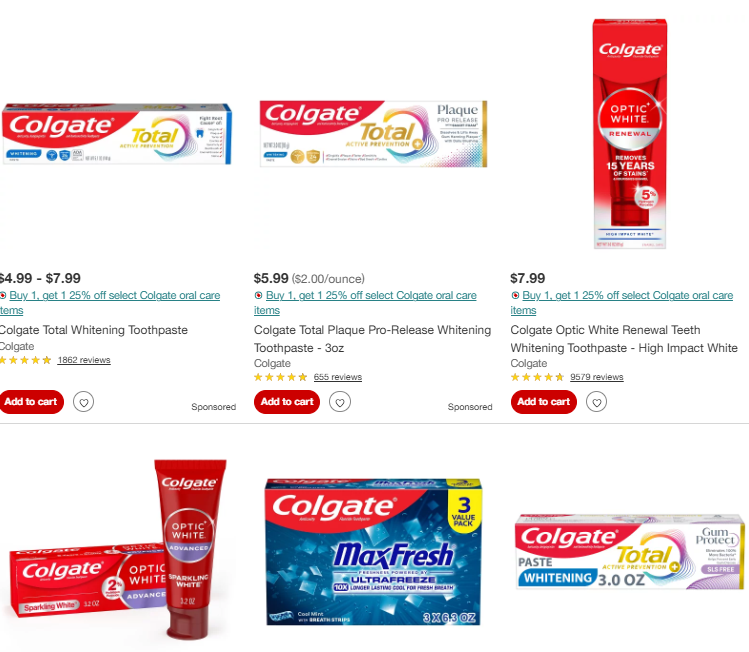Add Plaque Pro-Release 3oz toothpaste to cart
Viewport: 749px width, 652px height.
tap(287, 402)
